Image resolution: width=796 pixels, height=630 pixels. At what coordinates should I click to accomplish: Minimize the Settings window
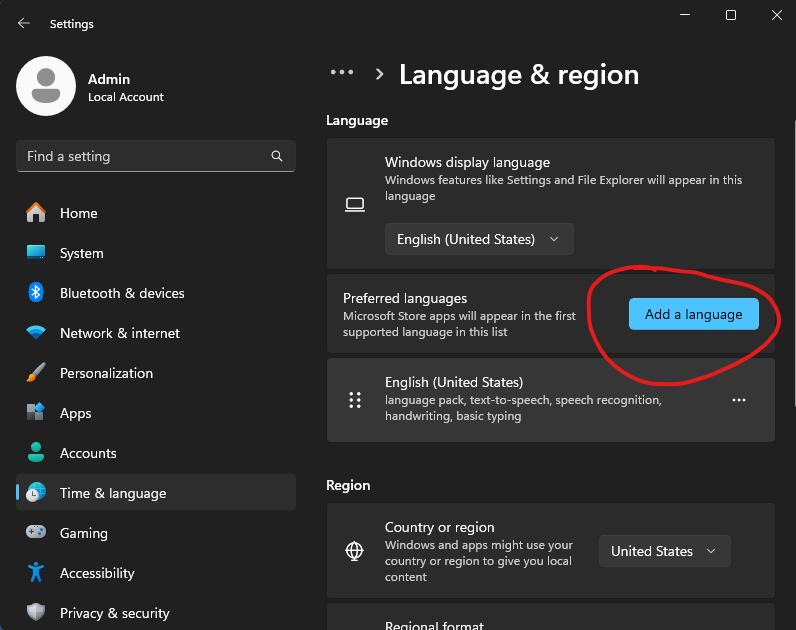(685, 15)
